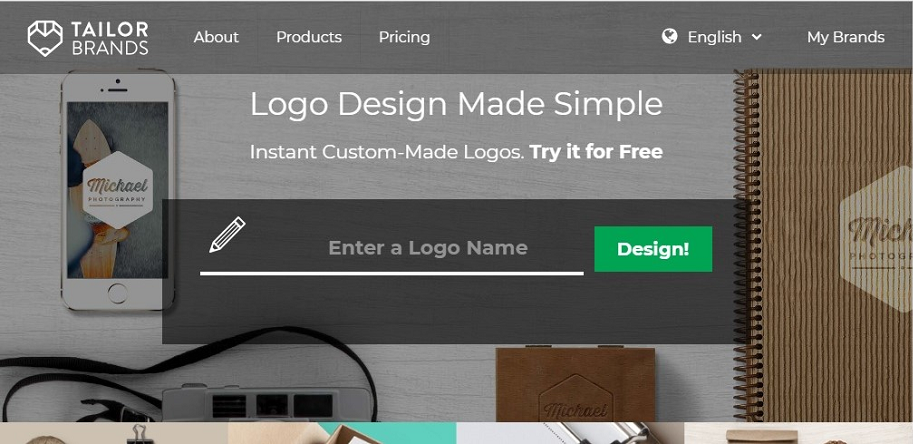This screenshot has width=913, height=444.
Task: Go to the Pricing page
Action: 404,37
